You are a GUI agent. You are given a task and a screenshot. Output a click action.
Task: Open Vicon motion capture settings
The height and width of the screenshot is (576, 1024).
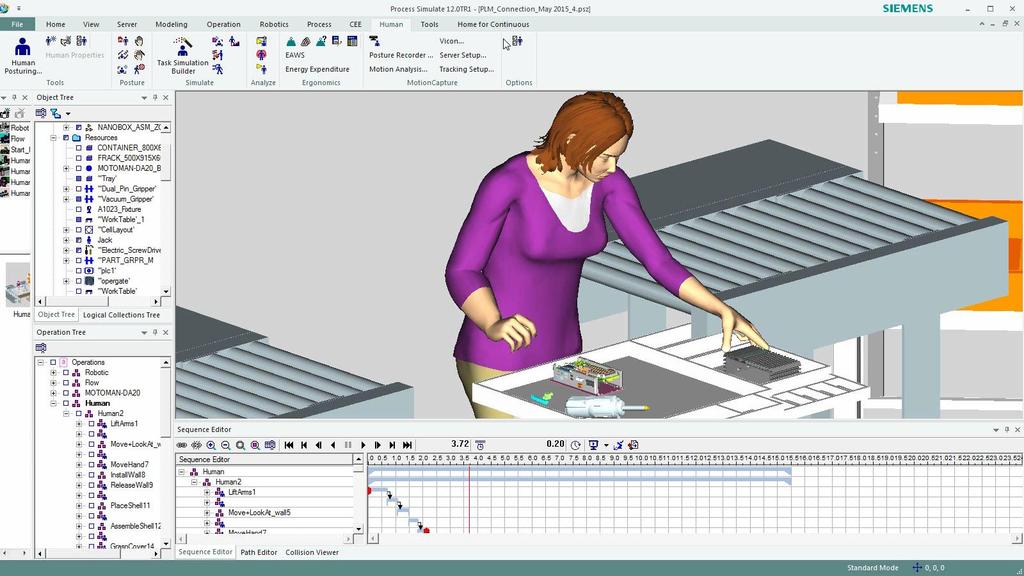pos(452,41)
